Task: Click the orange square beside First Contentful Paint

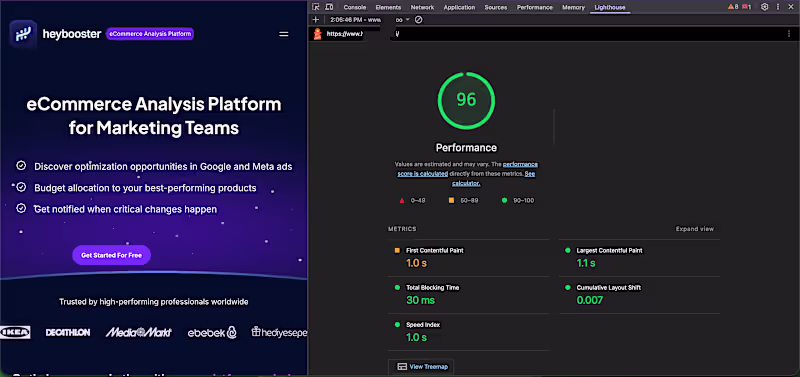Action: point(397,250)
